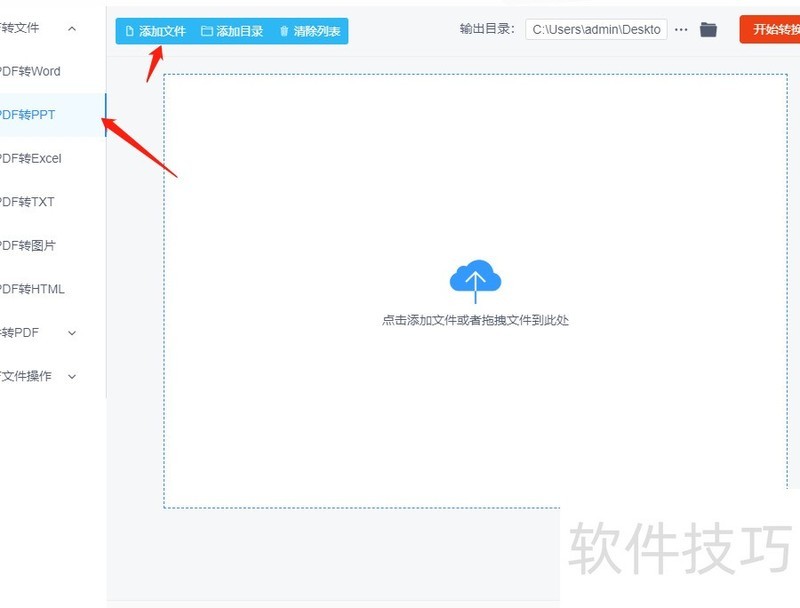Viewport: 800px width, 608px height.
Task: Click the dark folder browse icon
Action: click(709, 29)
